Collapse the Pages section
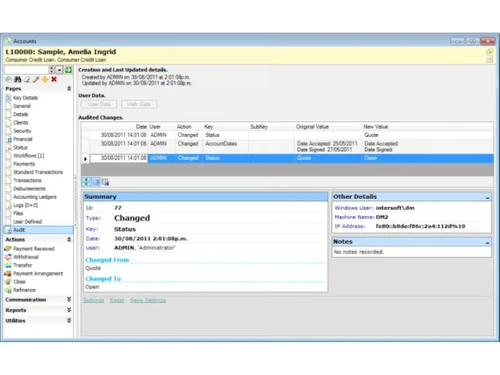500x375 pixels. (69, 89)
